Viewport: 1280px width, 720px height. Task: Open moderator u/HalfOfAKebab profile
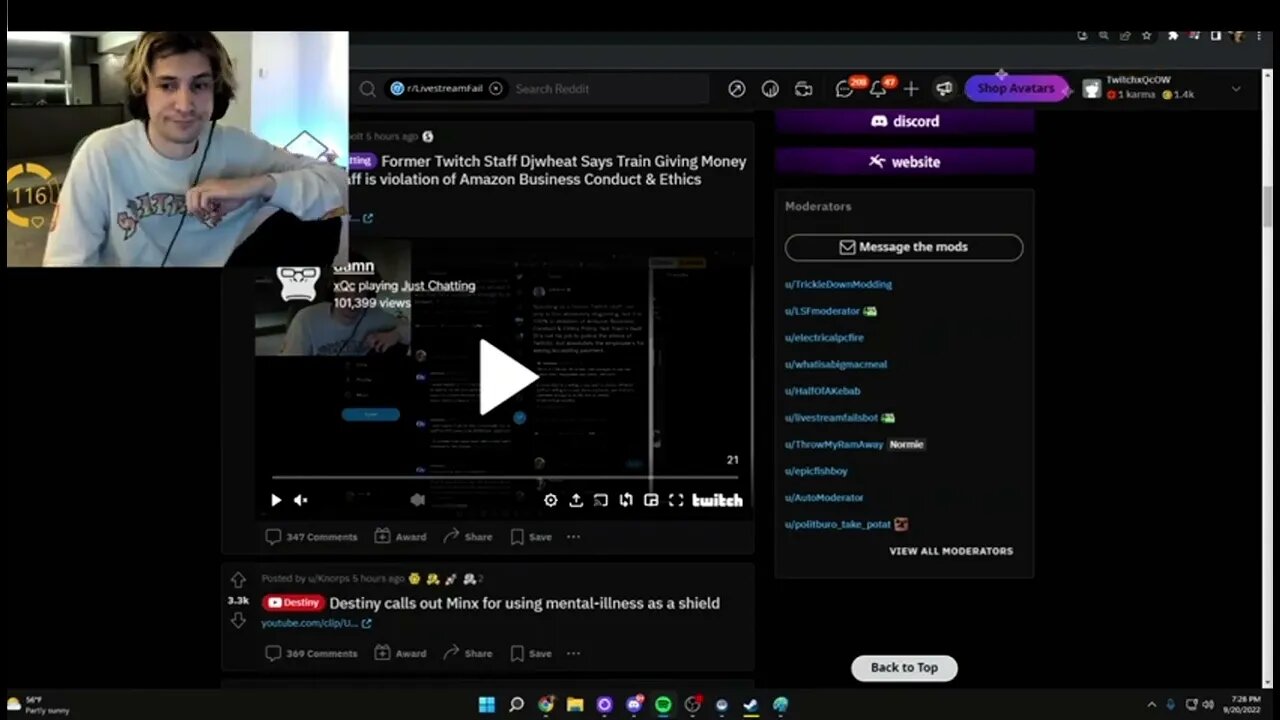click(x=822, y=391)
